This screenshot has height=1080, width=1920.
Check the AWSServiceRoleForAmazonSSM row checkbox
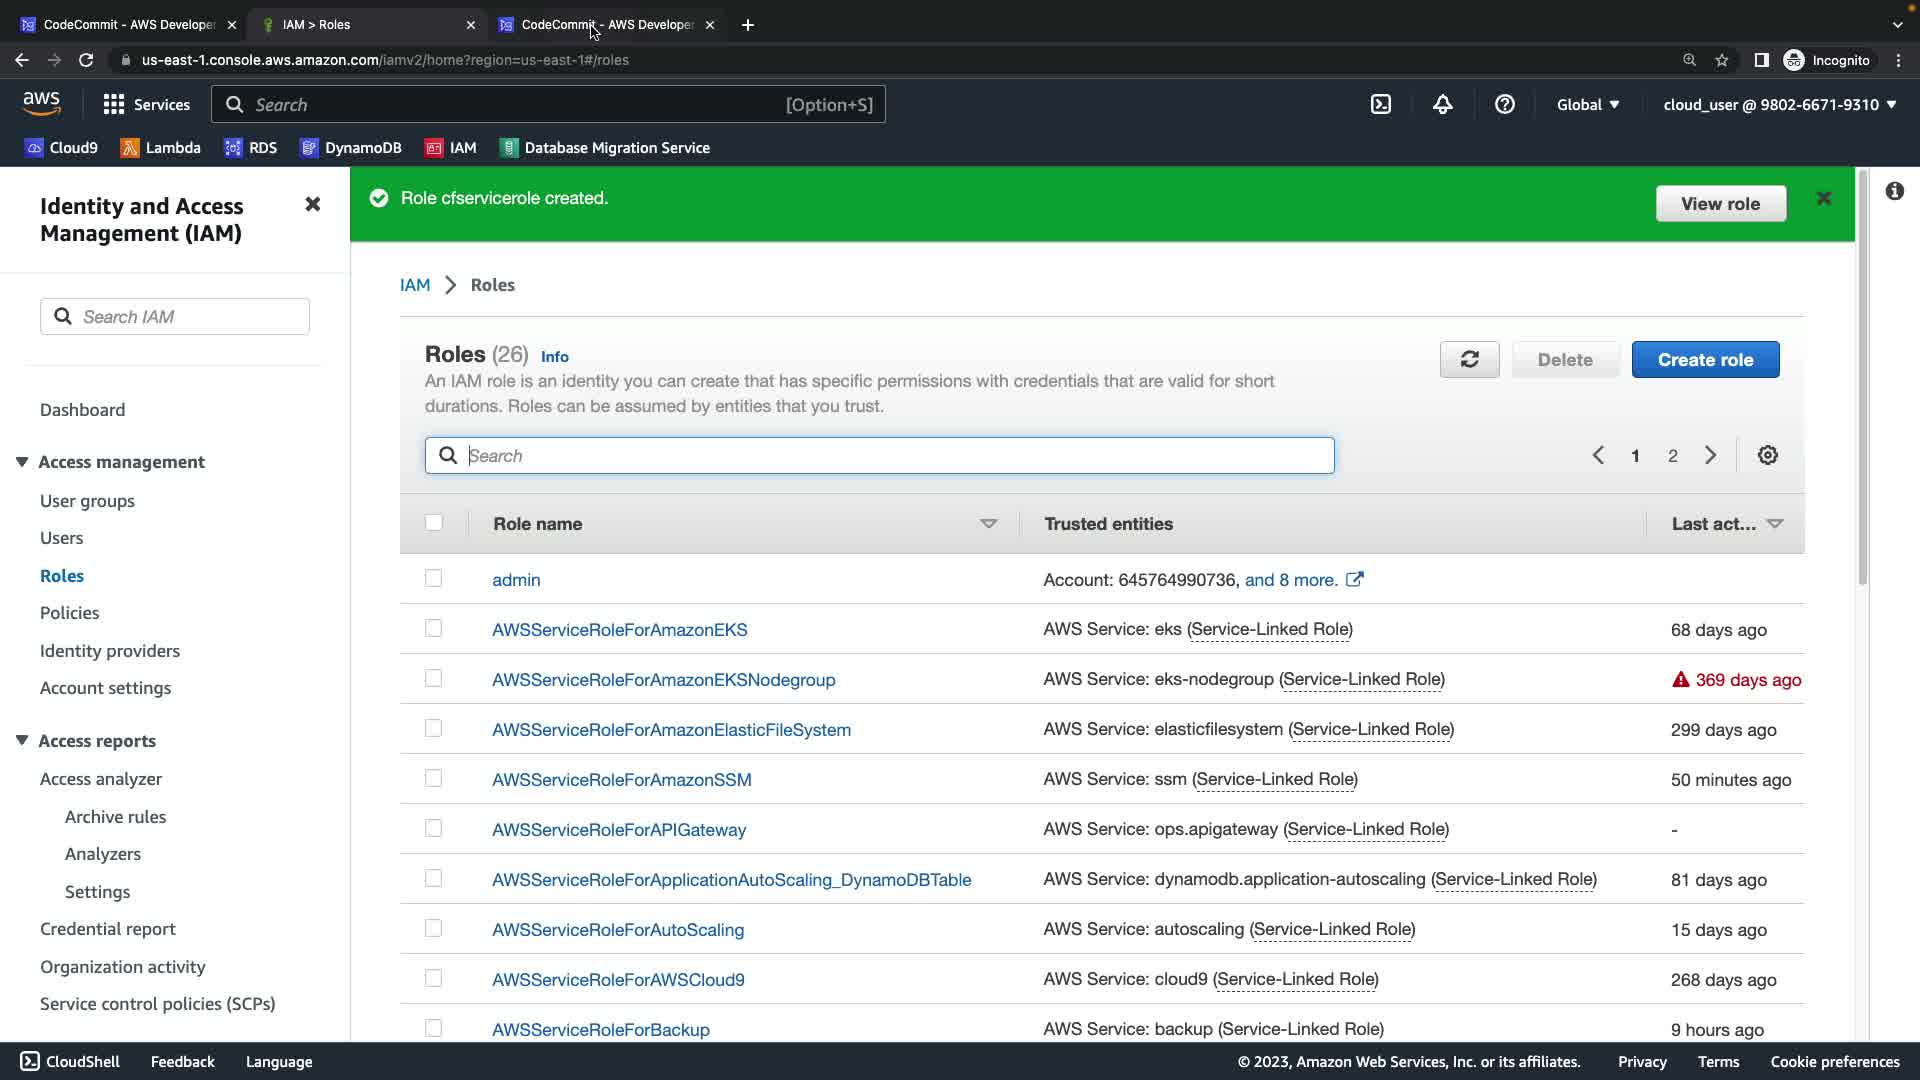[433, 779]
